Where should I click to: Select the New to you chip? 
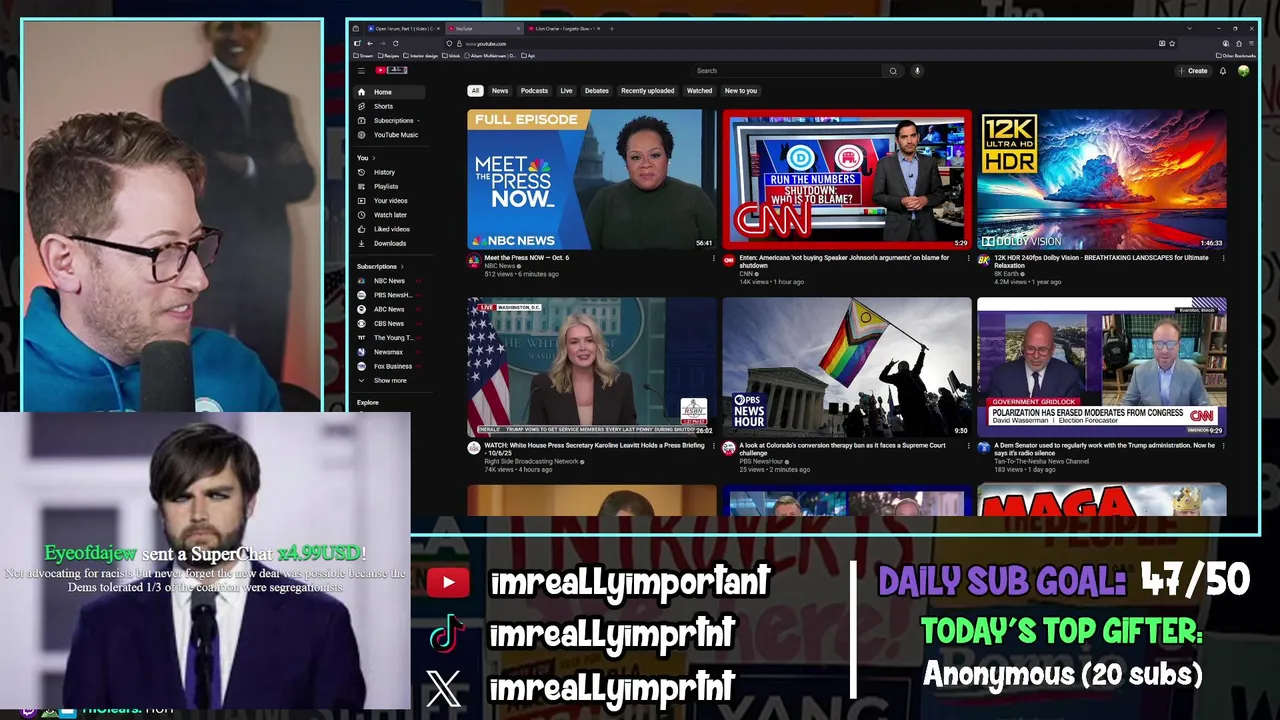(x=741, y=91)
